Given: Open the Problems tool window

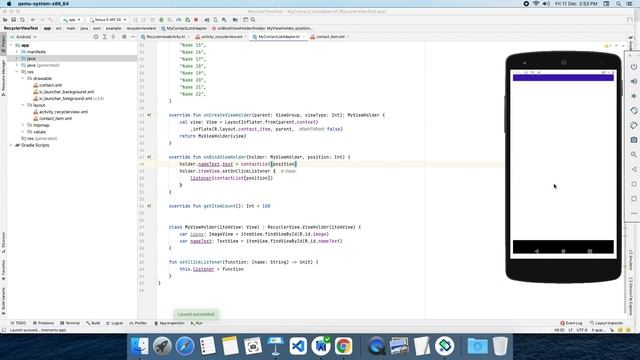Looking at the screenshot, I should point(43,323).
